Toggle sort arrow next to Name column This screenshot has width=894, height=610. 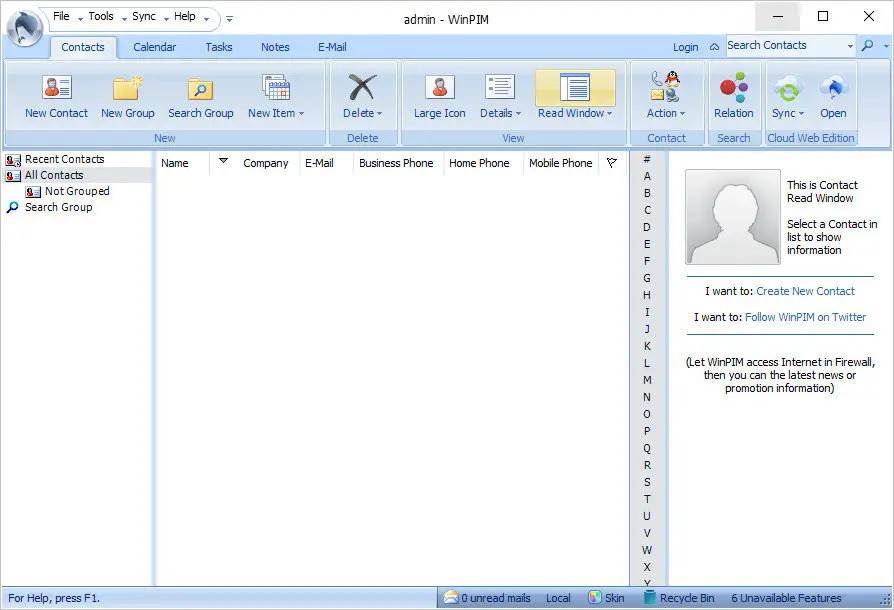coord(224,161)
